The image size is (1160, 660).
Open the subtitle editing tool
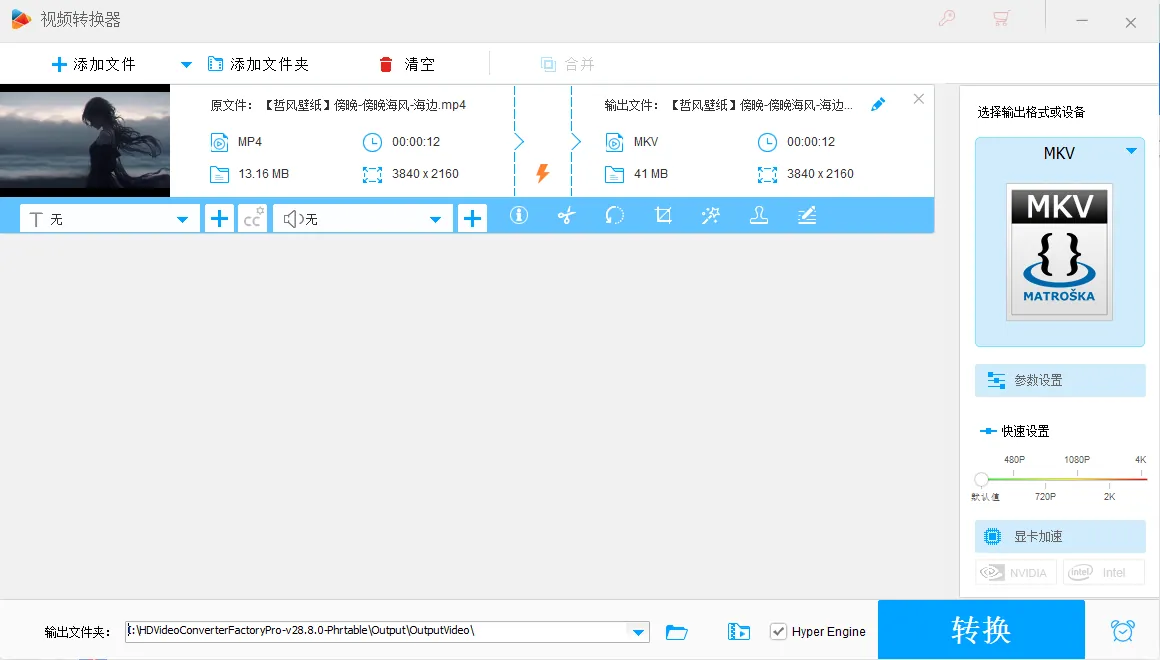click(x=807, y=215)
